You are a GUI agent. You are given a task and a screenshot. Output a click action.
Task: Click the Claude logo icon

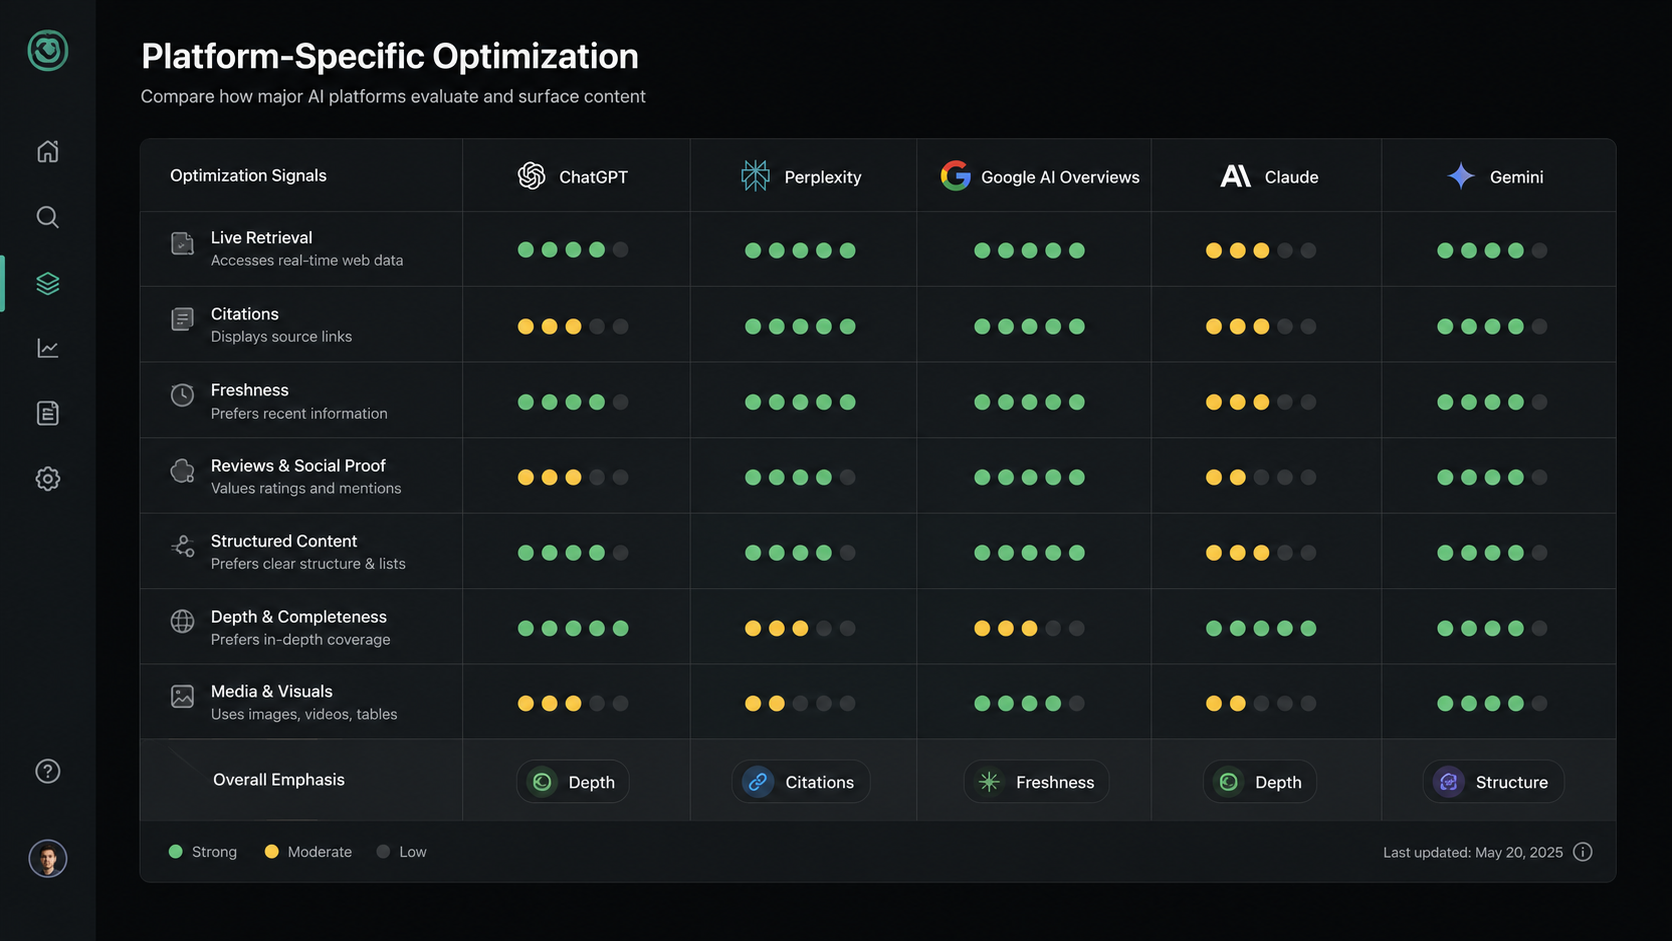[x=1236, y=176]
